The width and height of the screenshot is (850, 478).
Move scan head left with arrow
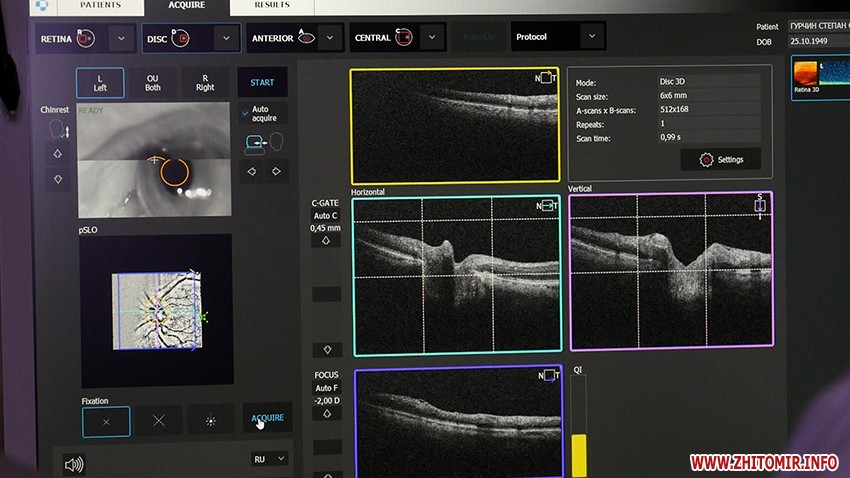coord(250,171)
